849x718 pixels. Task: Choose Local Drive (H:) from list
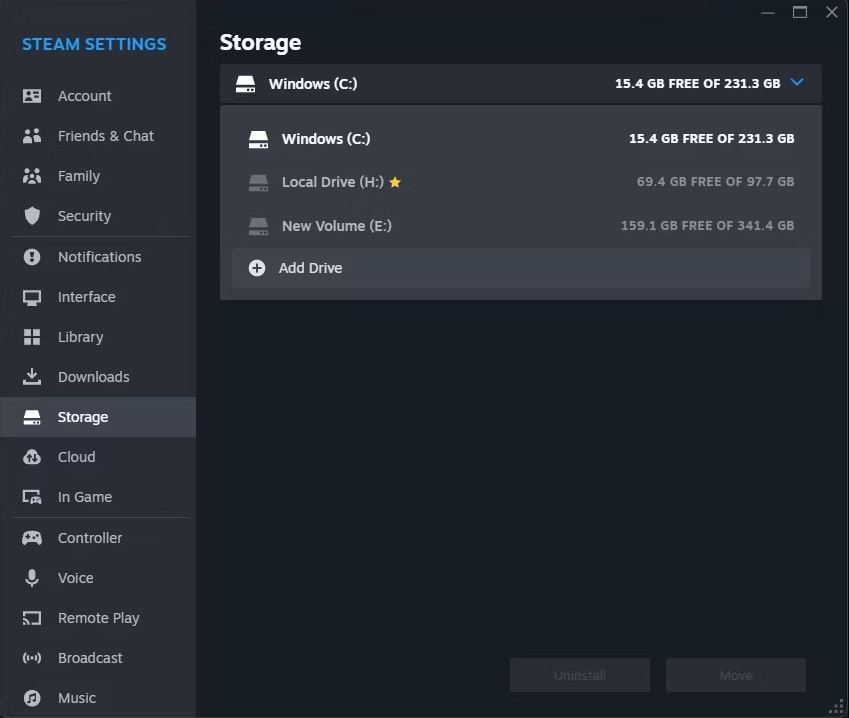(521, 182)
